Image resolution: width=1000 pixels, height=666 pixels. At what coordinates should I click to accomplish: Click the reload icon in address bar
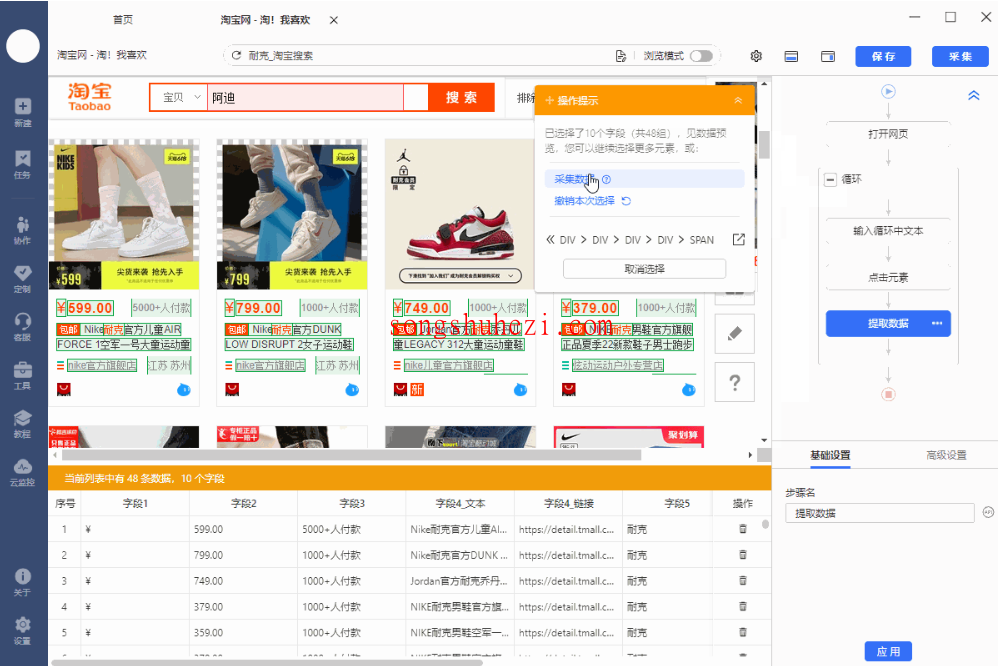click(x=236, y=56)
